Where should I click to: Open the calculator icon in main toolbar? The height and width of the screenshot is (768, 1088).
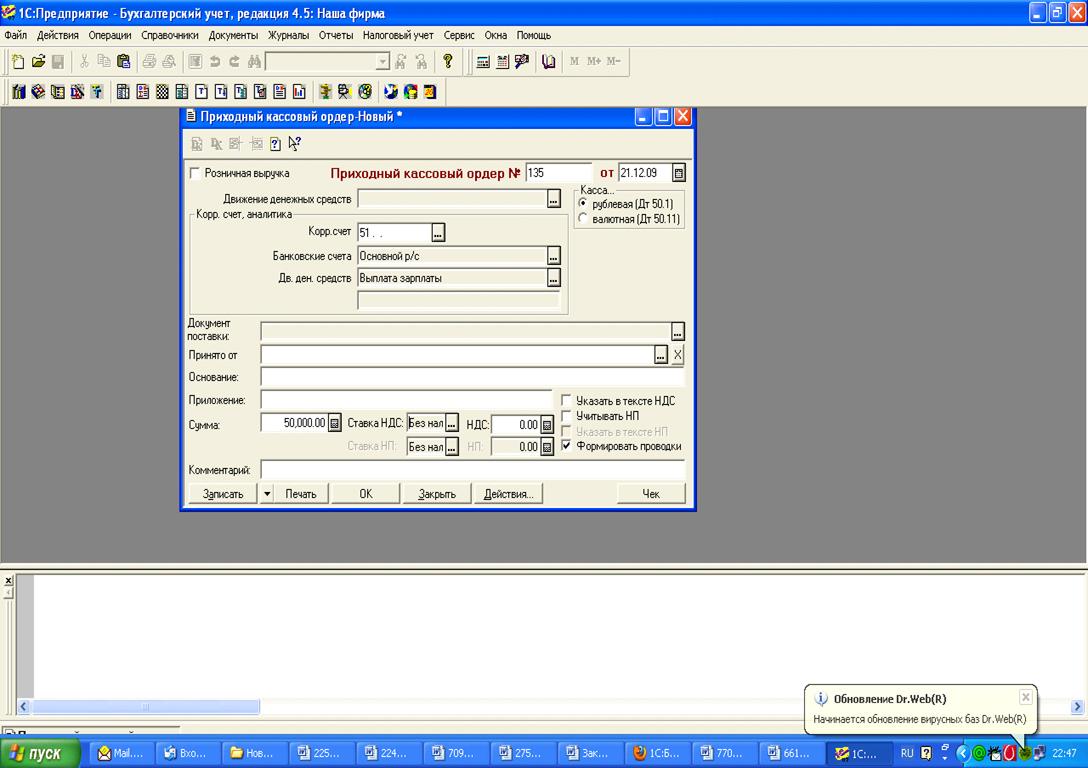[x=483, y=62]
